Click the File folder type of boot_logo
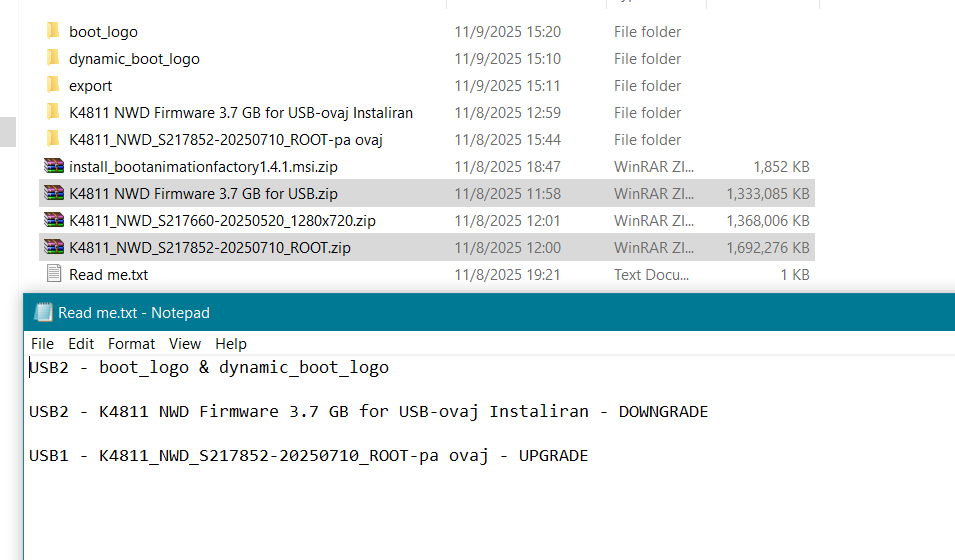The image size is (955, 560). pyautogui.click(x=647, y=32)
